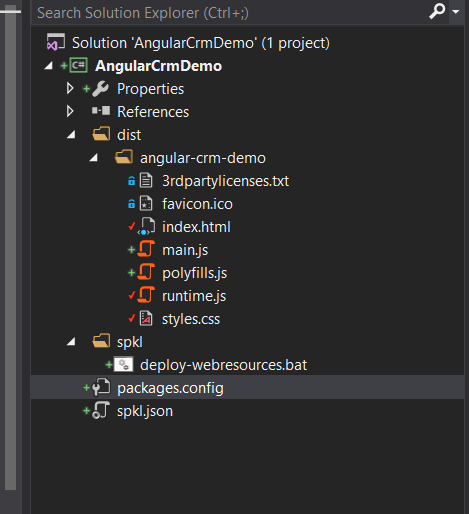
Task: Select the 3rdpartylicenses.txt file name
Action: pos(225,181)
